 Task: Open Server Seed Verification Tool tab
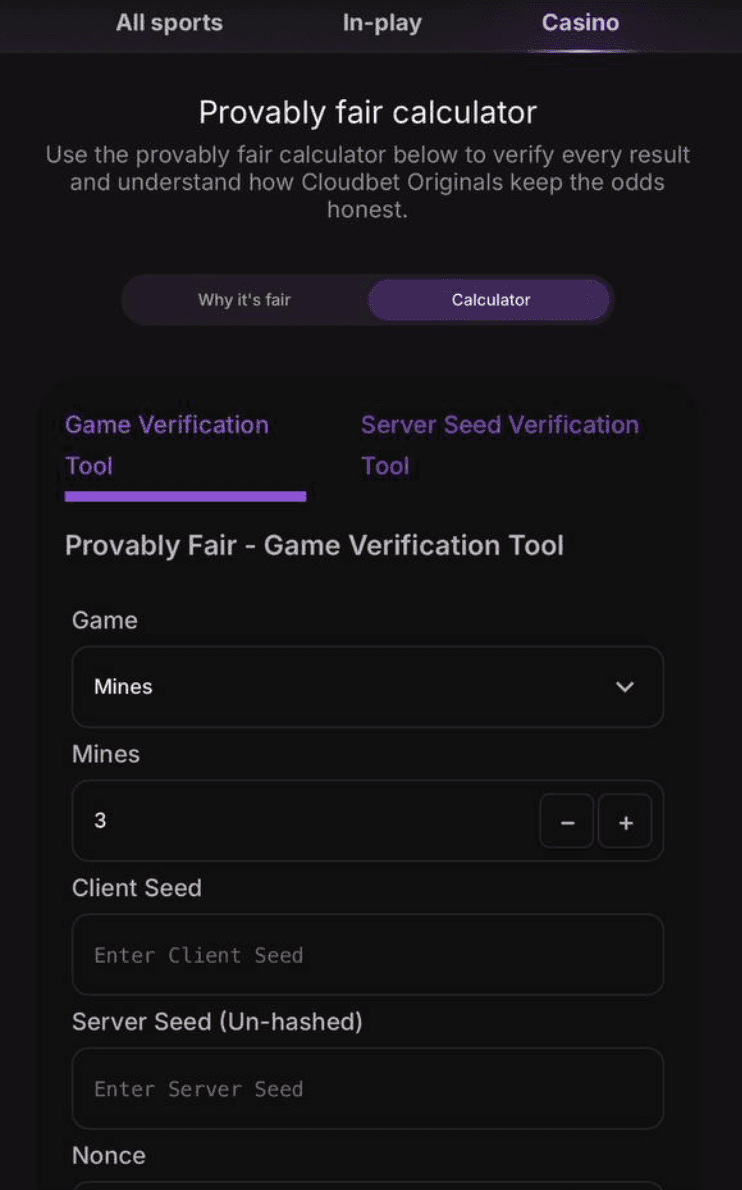tap(499, 445)
